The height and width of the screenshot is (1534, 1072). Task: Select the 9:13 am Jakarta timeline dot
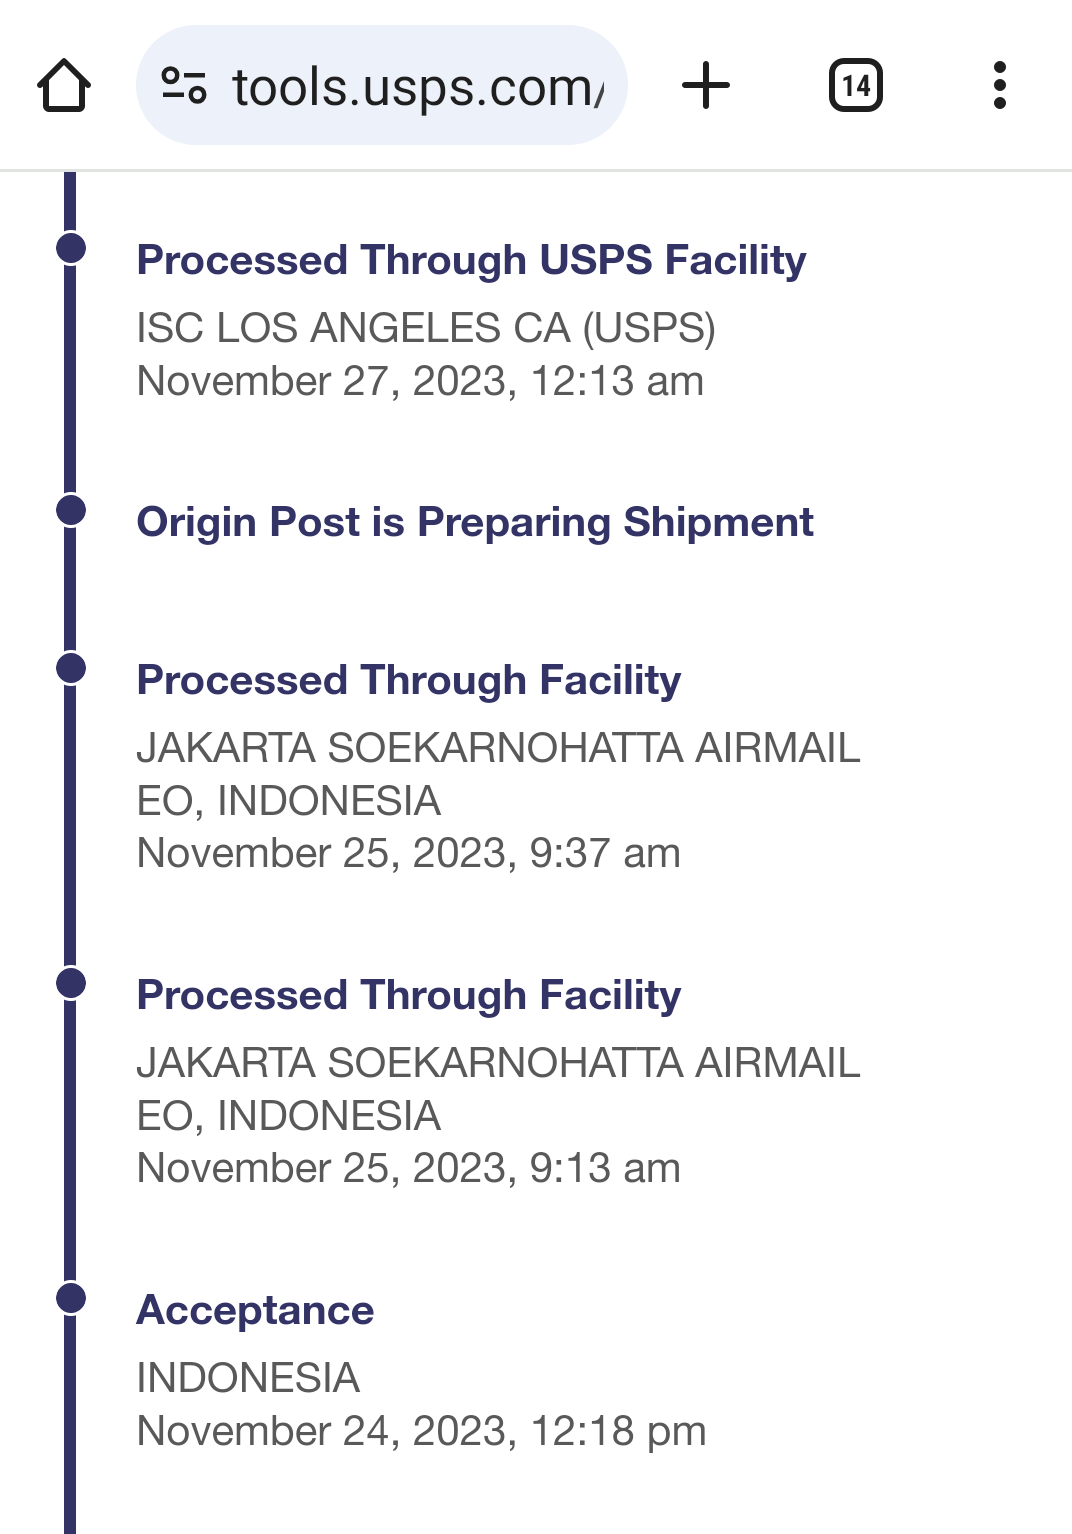[x=71, y=983]
